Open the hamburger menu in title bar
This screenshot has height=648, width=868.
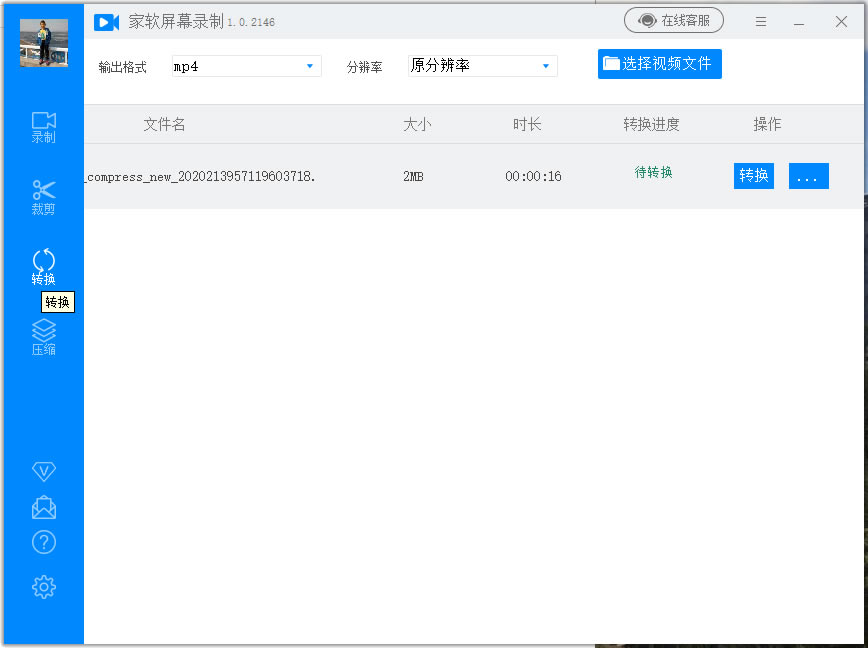click(x=761, y=21)
